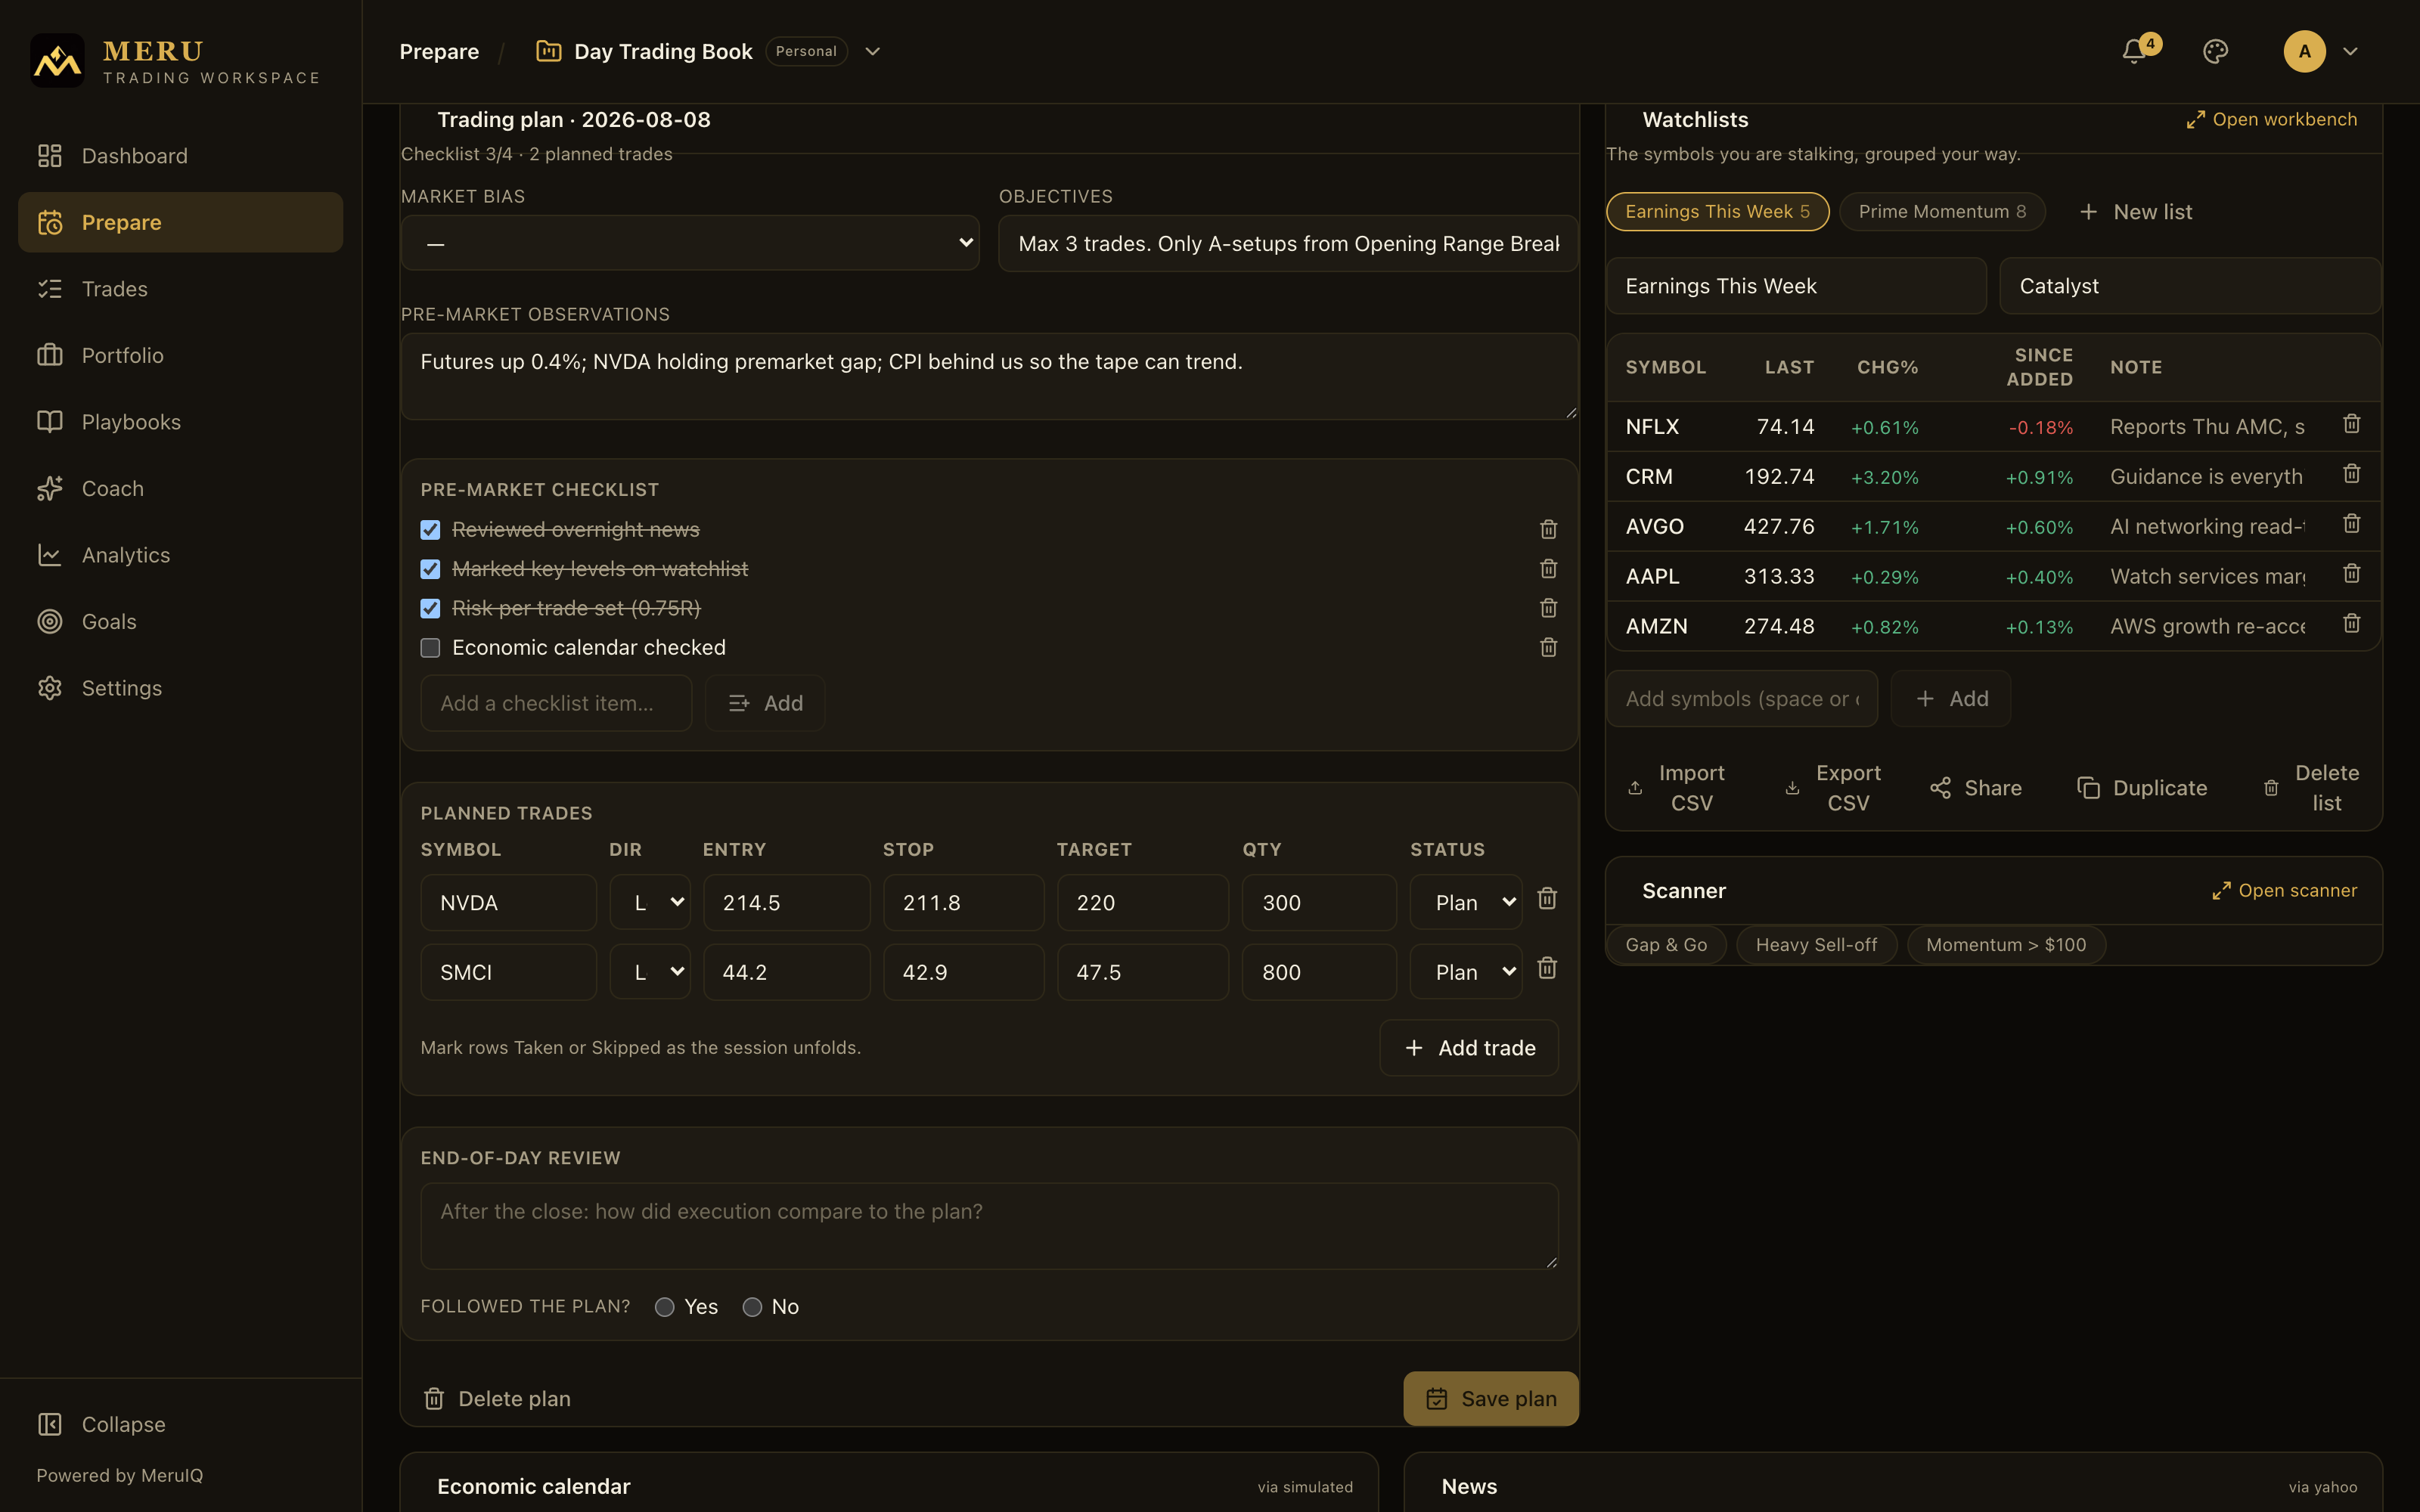Open the SMCI status dropdown
Image resolution: width=2420 pixels, height=1512 pixels.
(1466, 972)
